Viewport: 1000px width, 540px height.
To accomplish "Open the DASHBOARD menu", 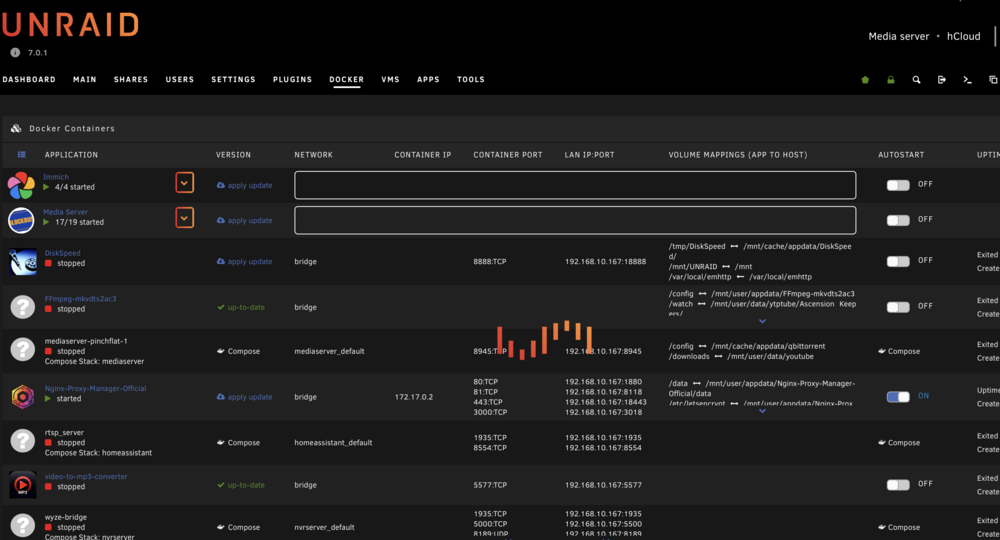I will [x=29, y=80].
